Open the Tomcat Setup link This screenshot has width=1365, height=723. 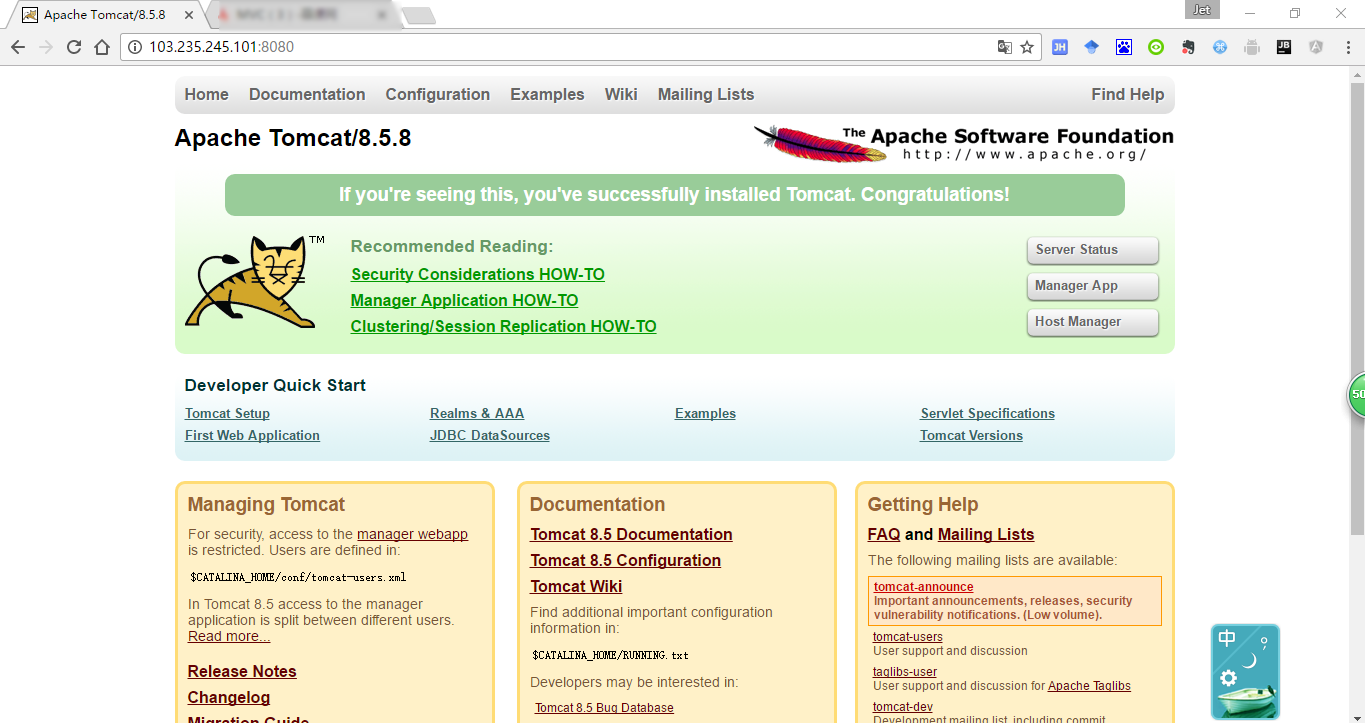point(227,413)
